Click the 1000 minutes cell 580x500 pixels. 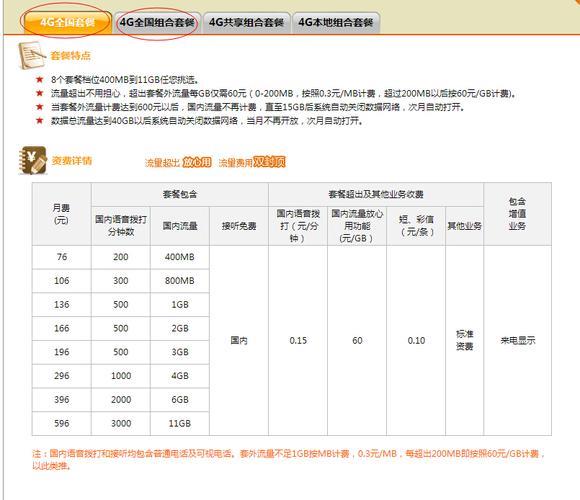coord(121,376)
